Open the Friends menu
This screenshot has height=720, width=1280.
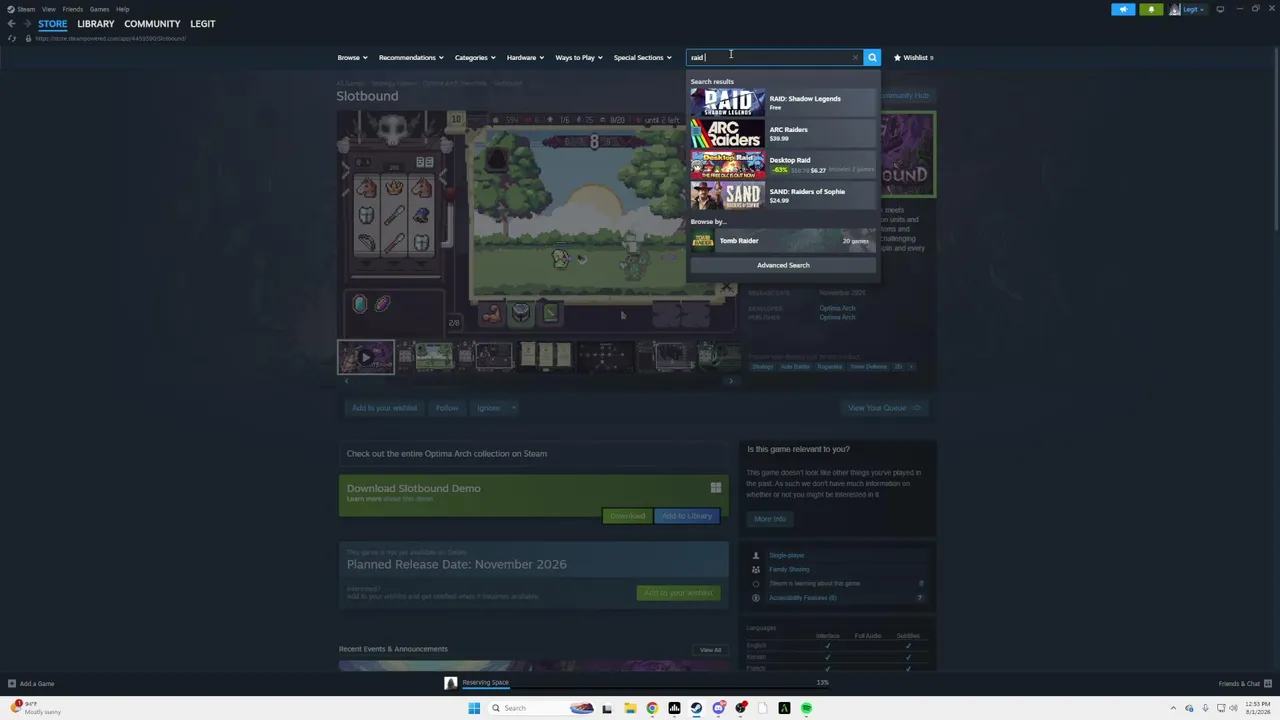pos(72,9)
